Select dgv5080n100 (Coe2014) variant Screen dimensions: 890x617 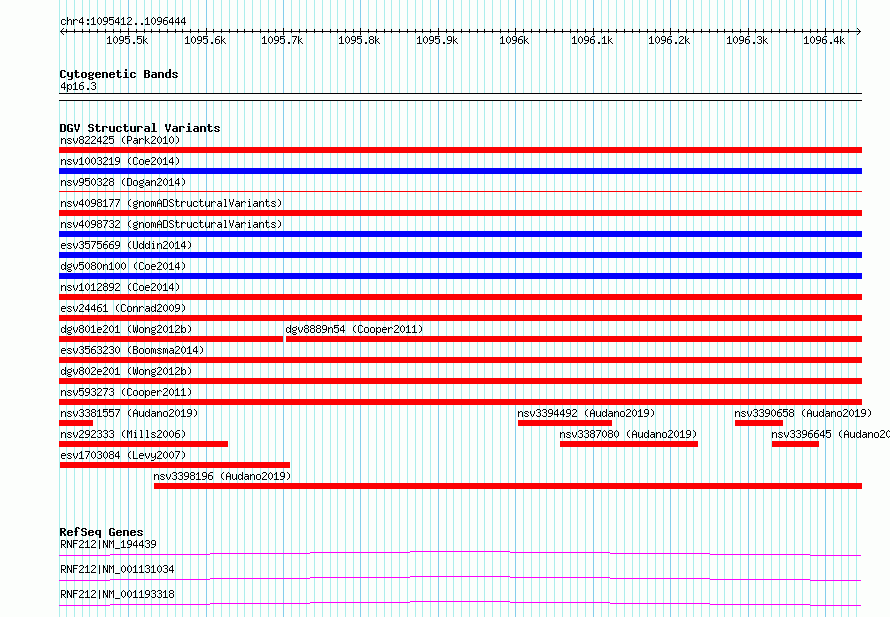(x=123, y=266)
